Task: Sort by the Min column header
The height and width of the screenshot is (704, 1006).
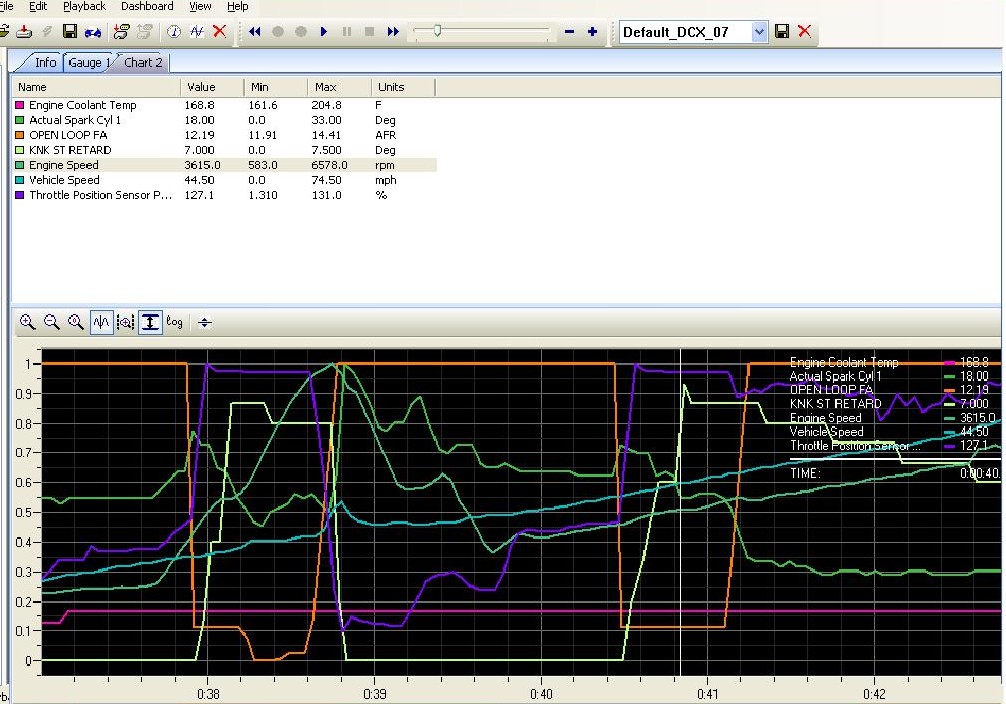Action: (x=275, y=87)
